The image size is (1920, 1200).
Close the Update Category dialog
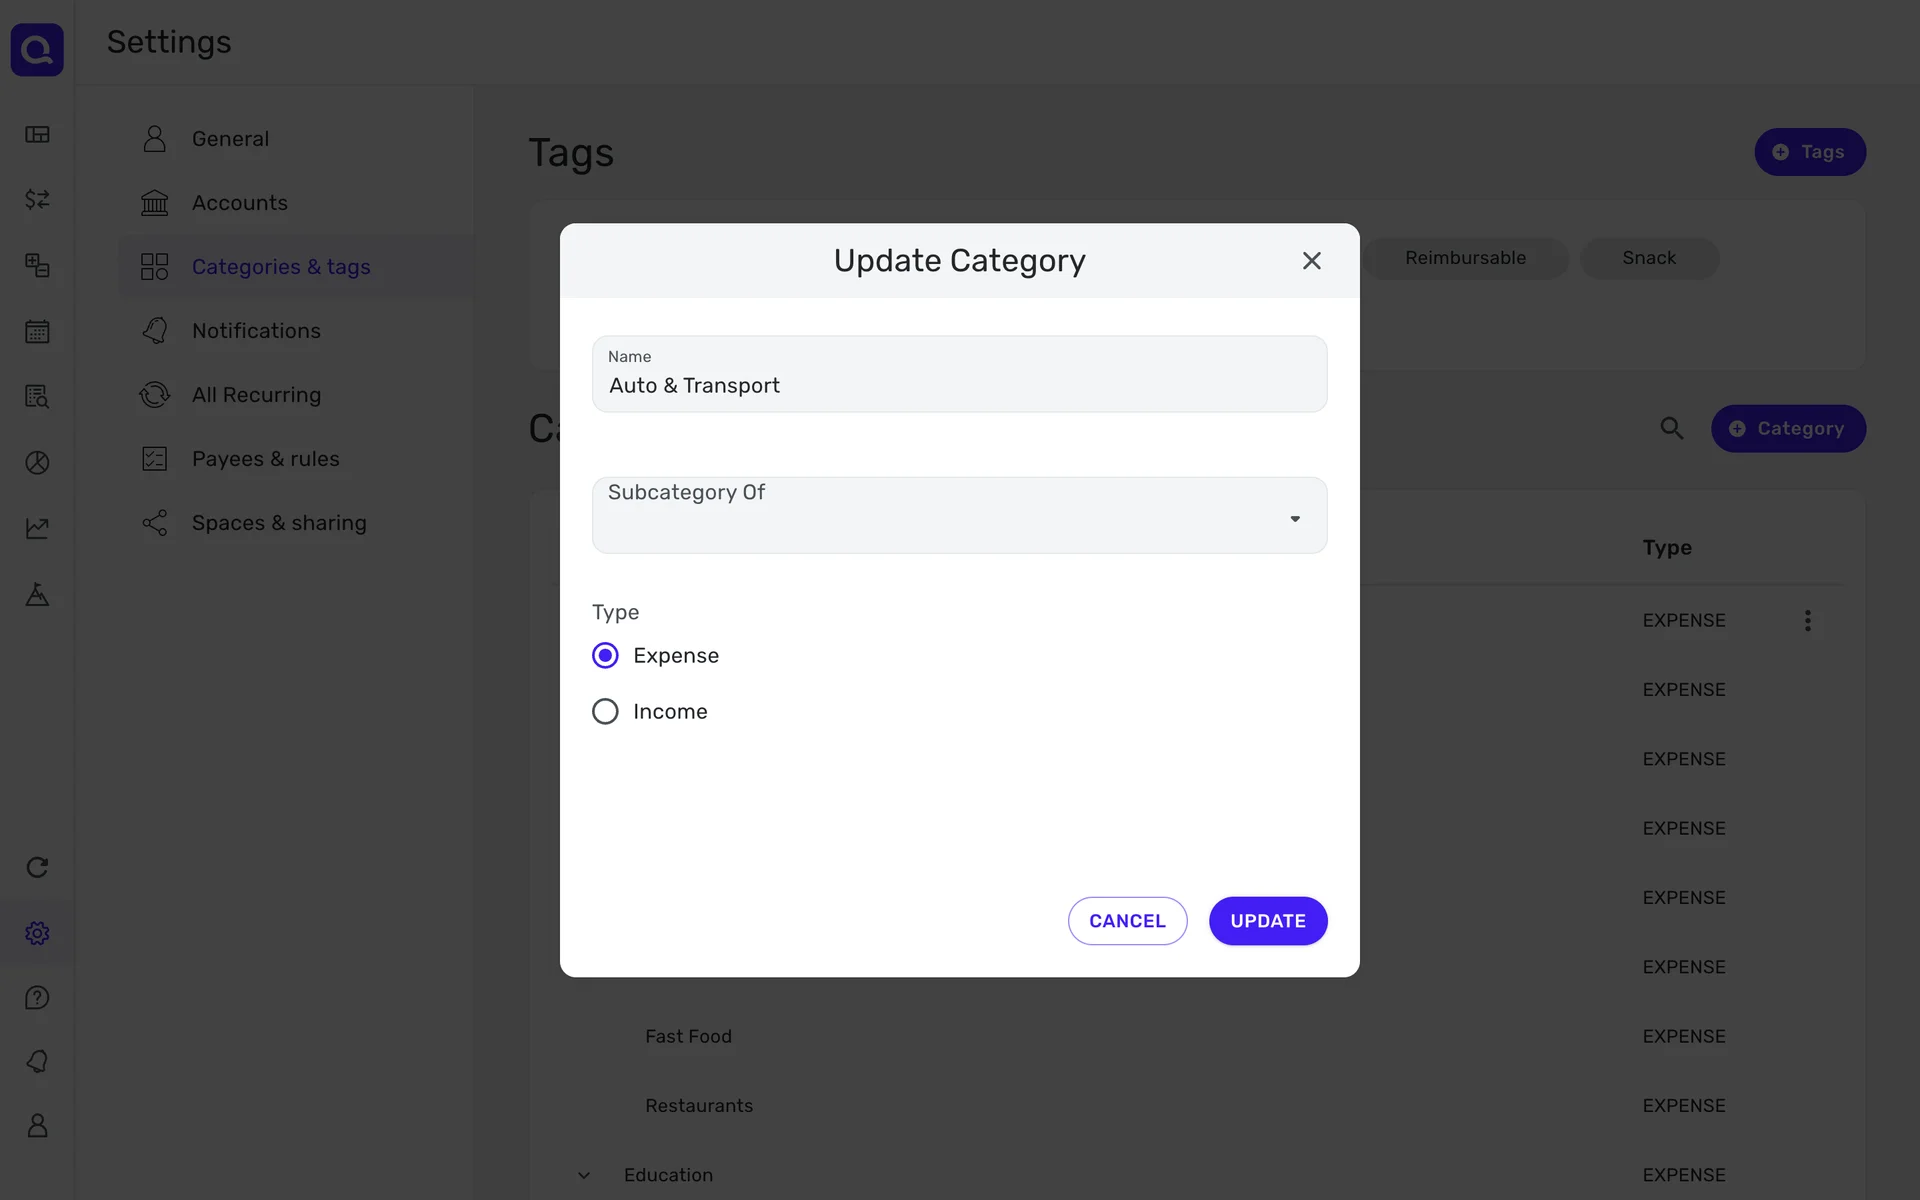tap(1311, 261)
